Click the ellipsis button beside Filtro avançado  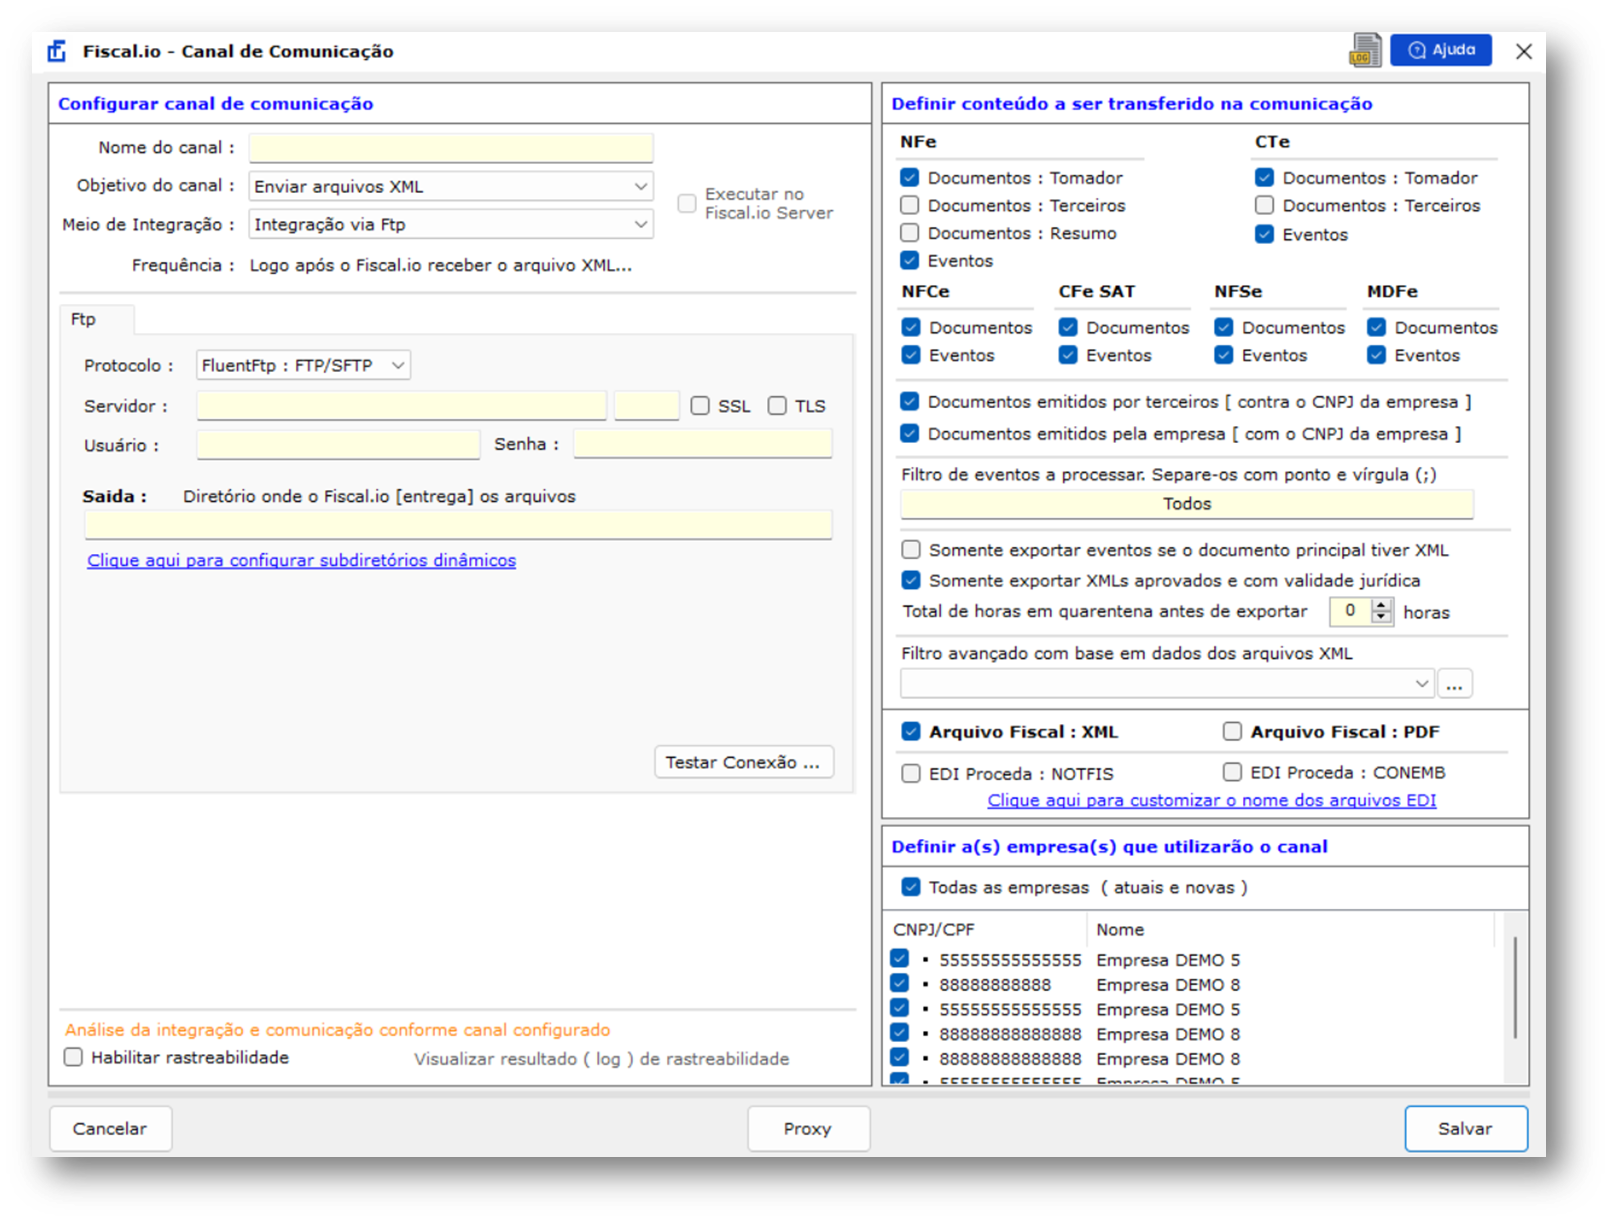1455,684
